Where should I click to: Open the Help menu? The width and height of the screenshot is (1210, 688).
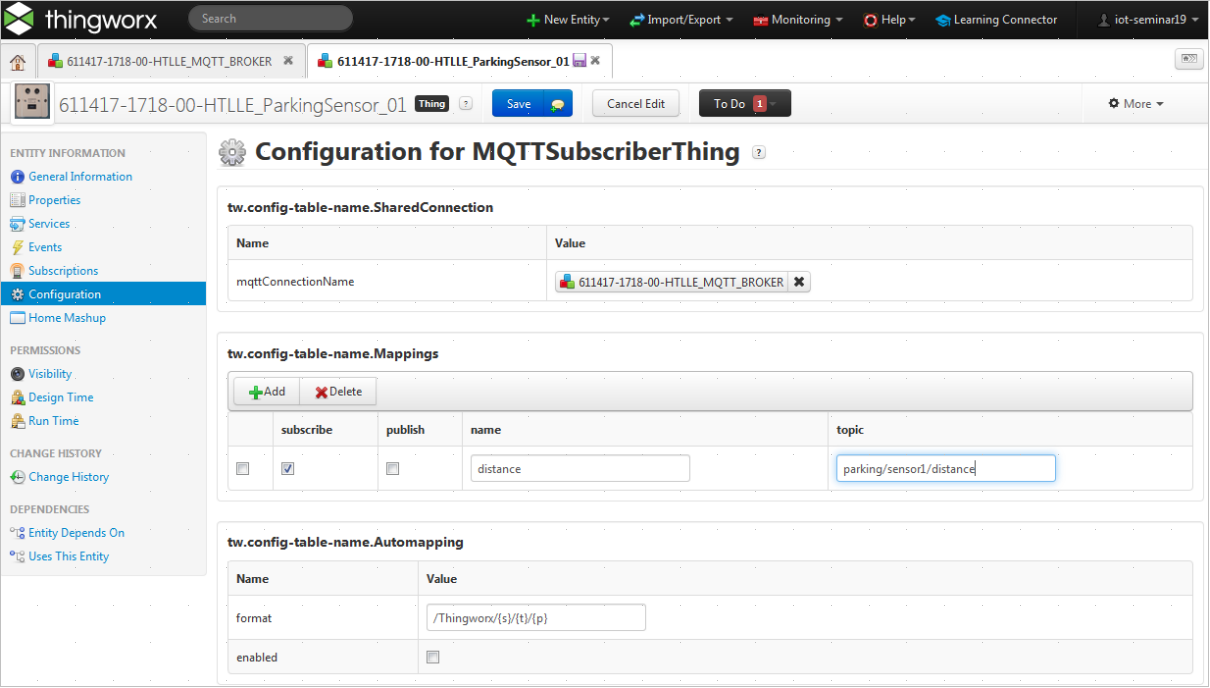pos(889,20)
